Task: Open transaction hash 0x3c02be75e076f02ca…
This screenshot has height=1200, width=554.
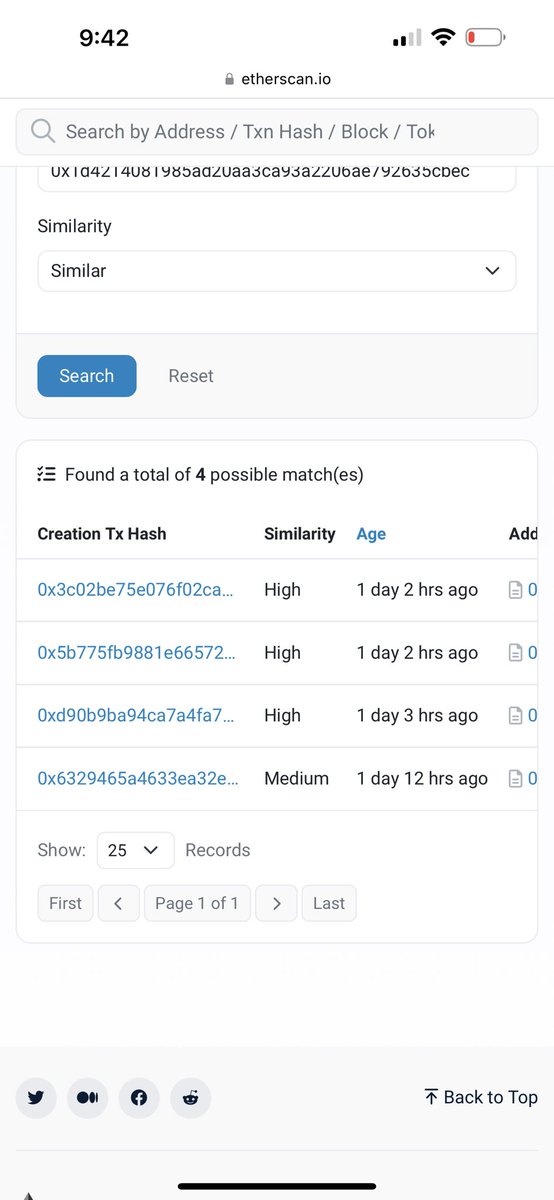Action: coord(136,590)
